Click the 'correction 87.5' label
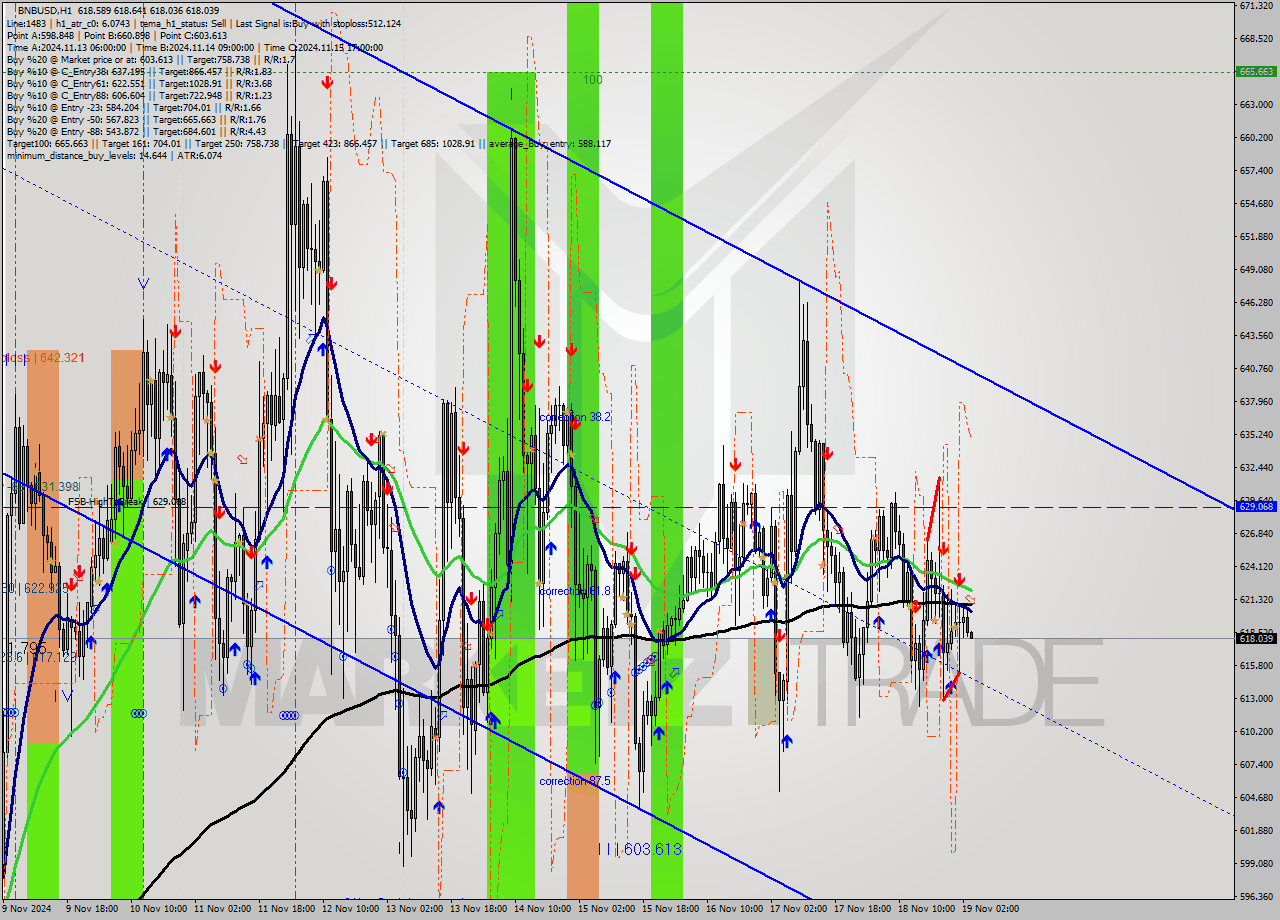The width and height of the screenshot is (1280, 920). tap(575, 781)
